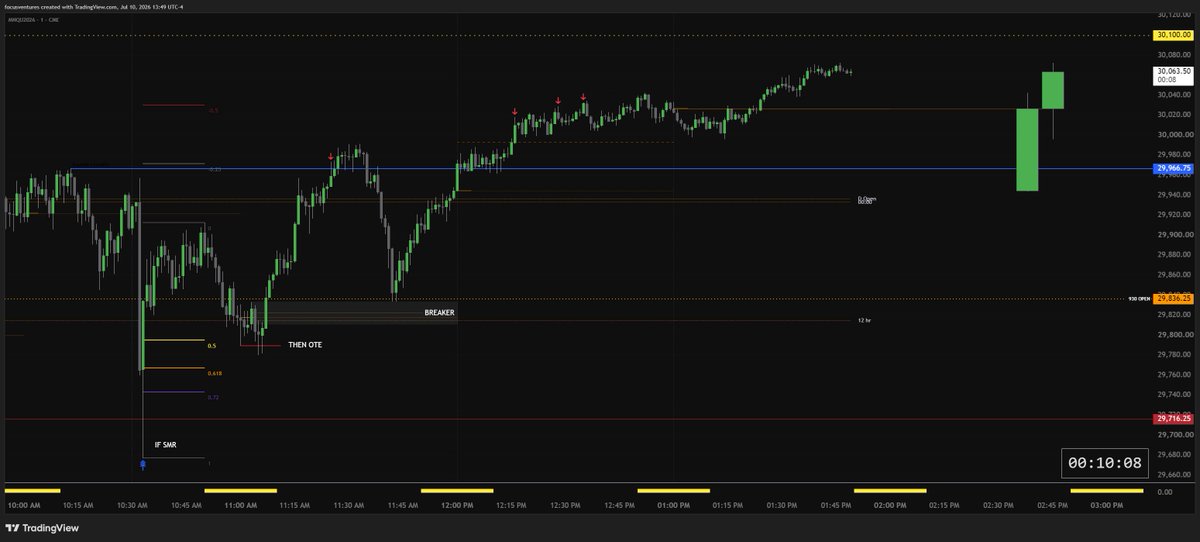Click the blue pin marker below IF SMR
The height and width of the screenshot is (542, 1200).
[x=143, y=464]
